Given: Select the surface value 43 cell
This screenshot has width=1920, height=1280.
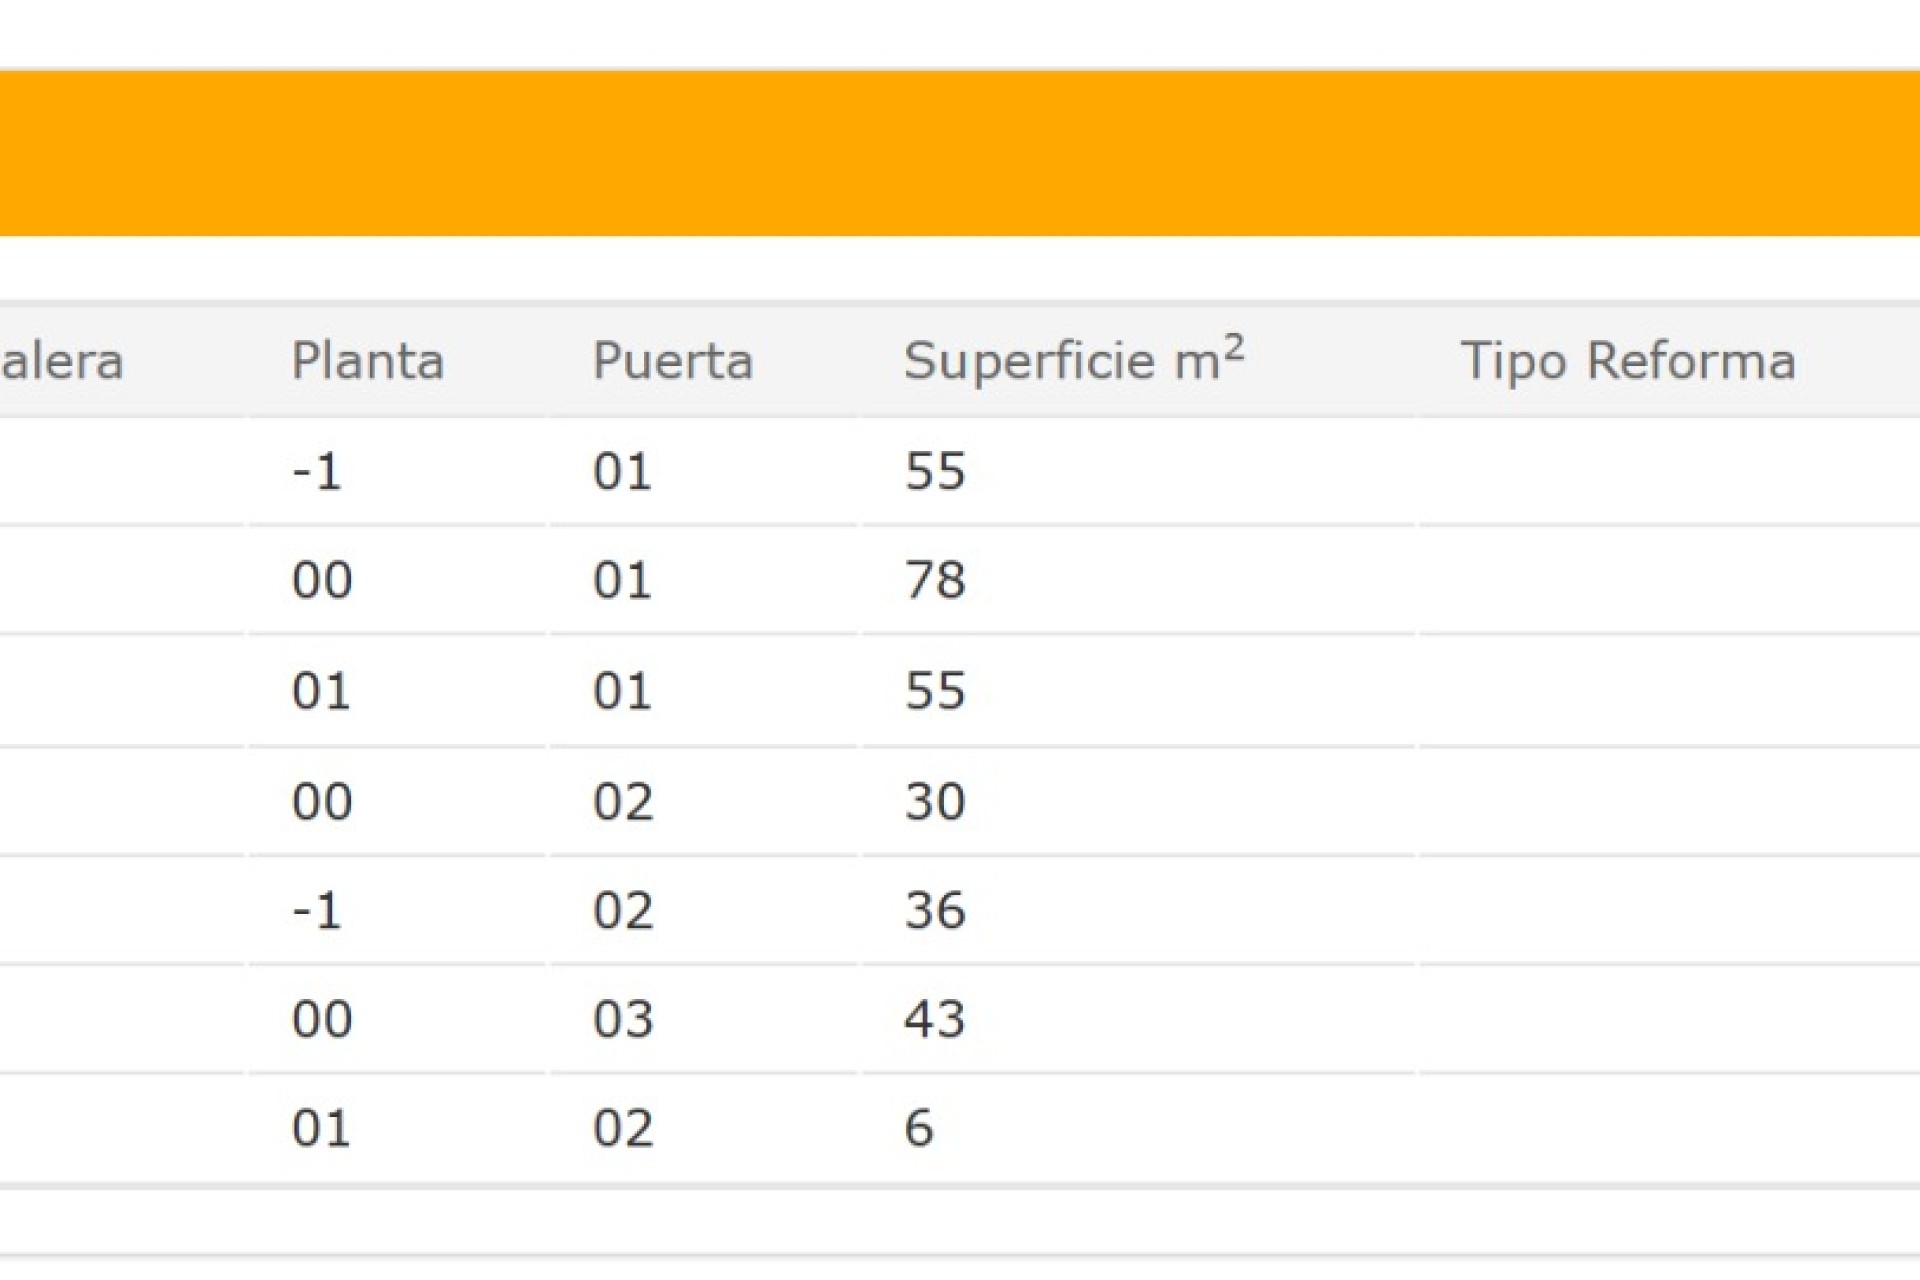Looking at the screenshot, I should pyautogui.click(x=935, y=1019).
